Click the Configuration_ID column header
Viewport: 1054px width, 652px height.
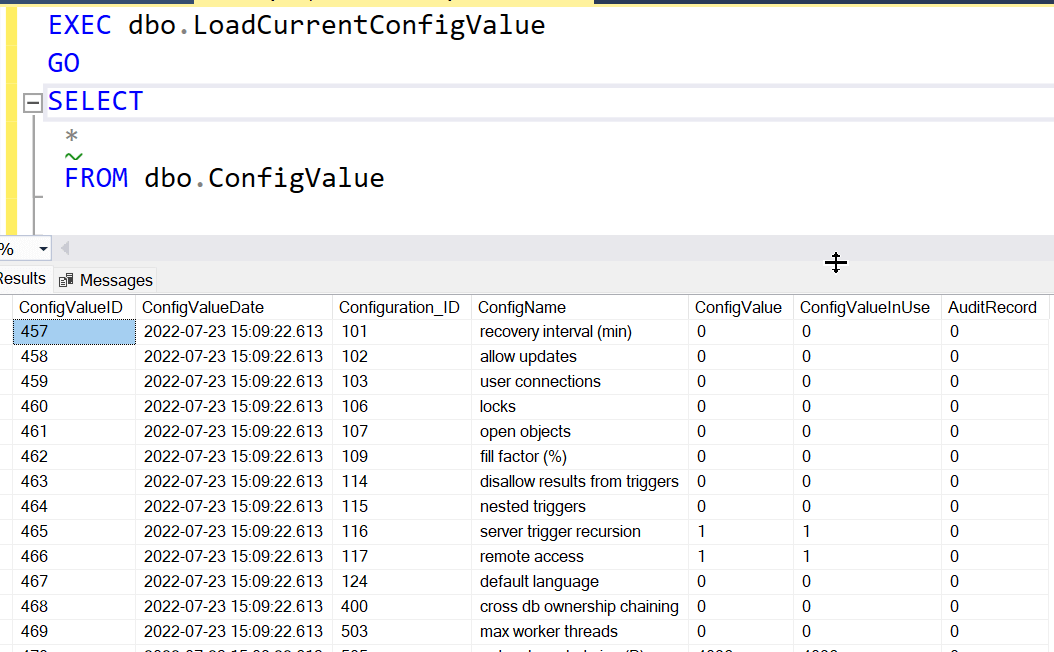399,307
